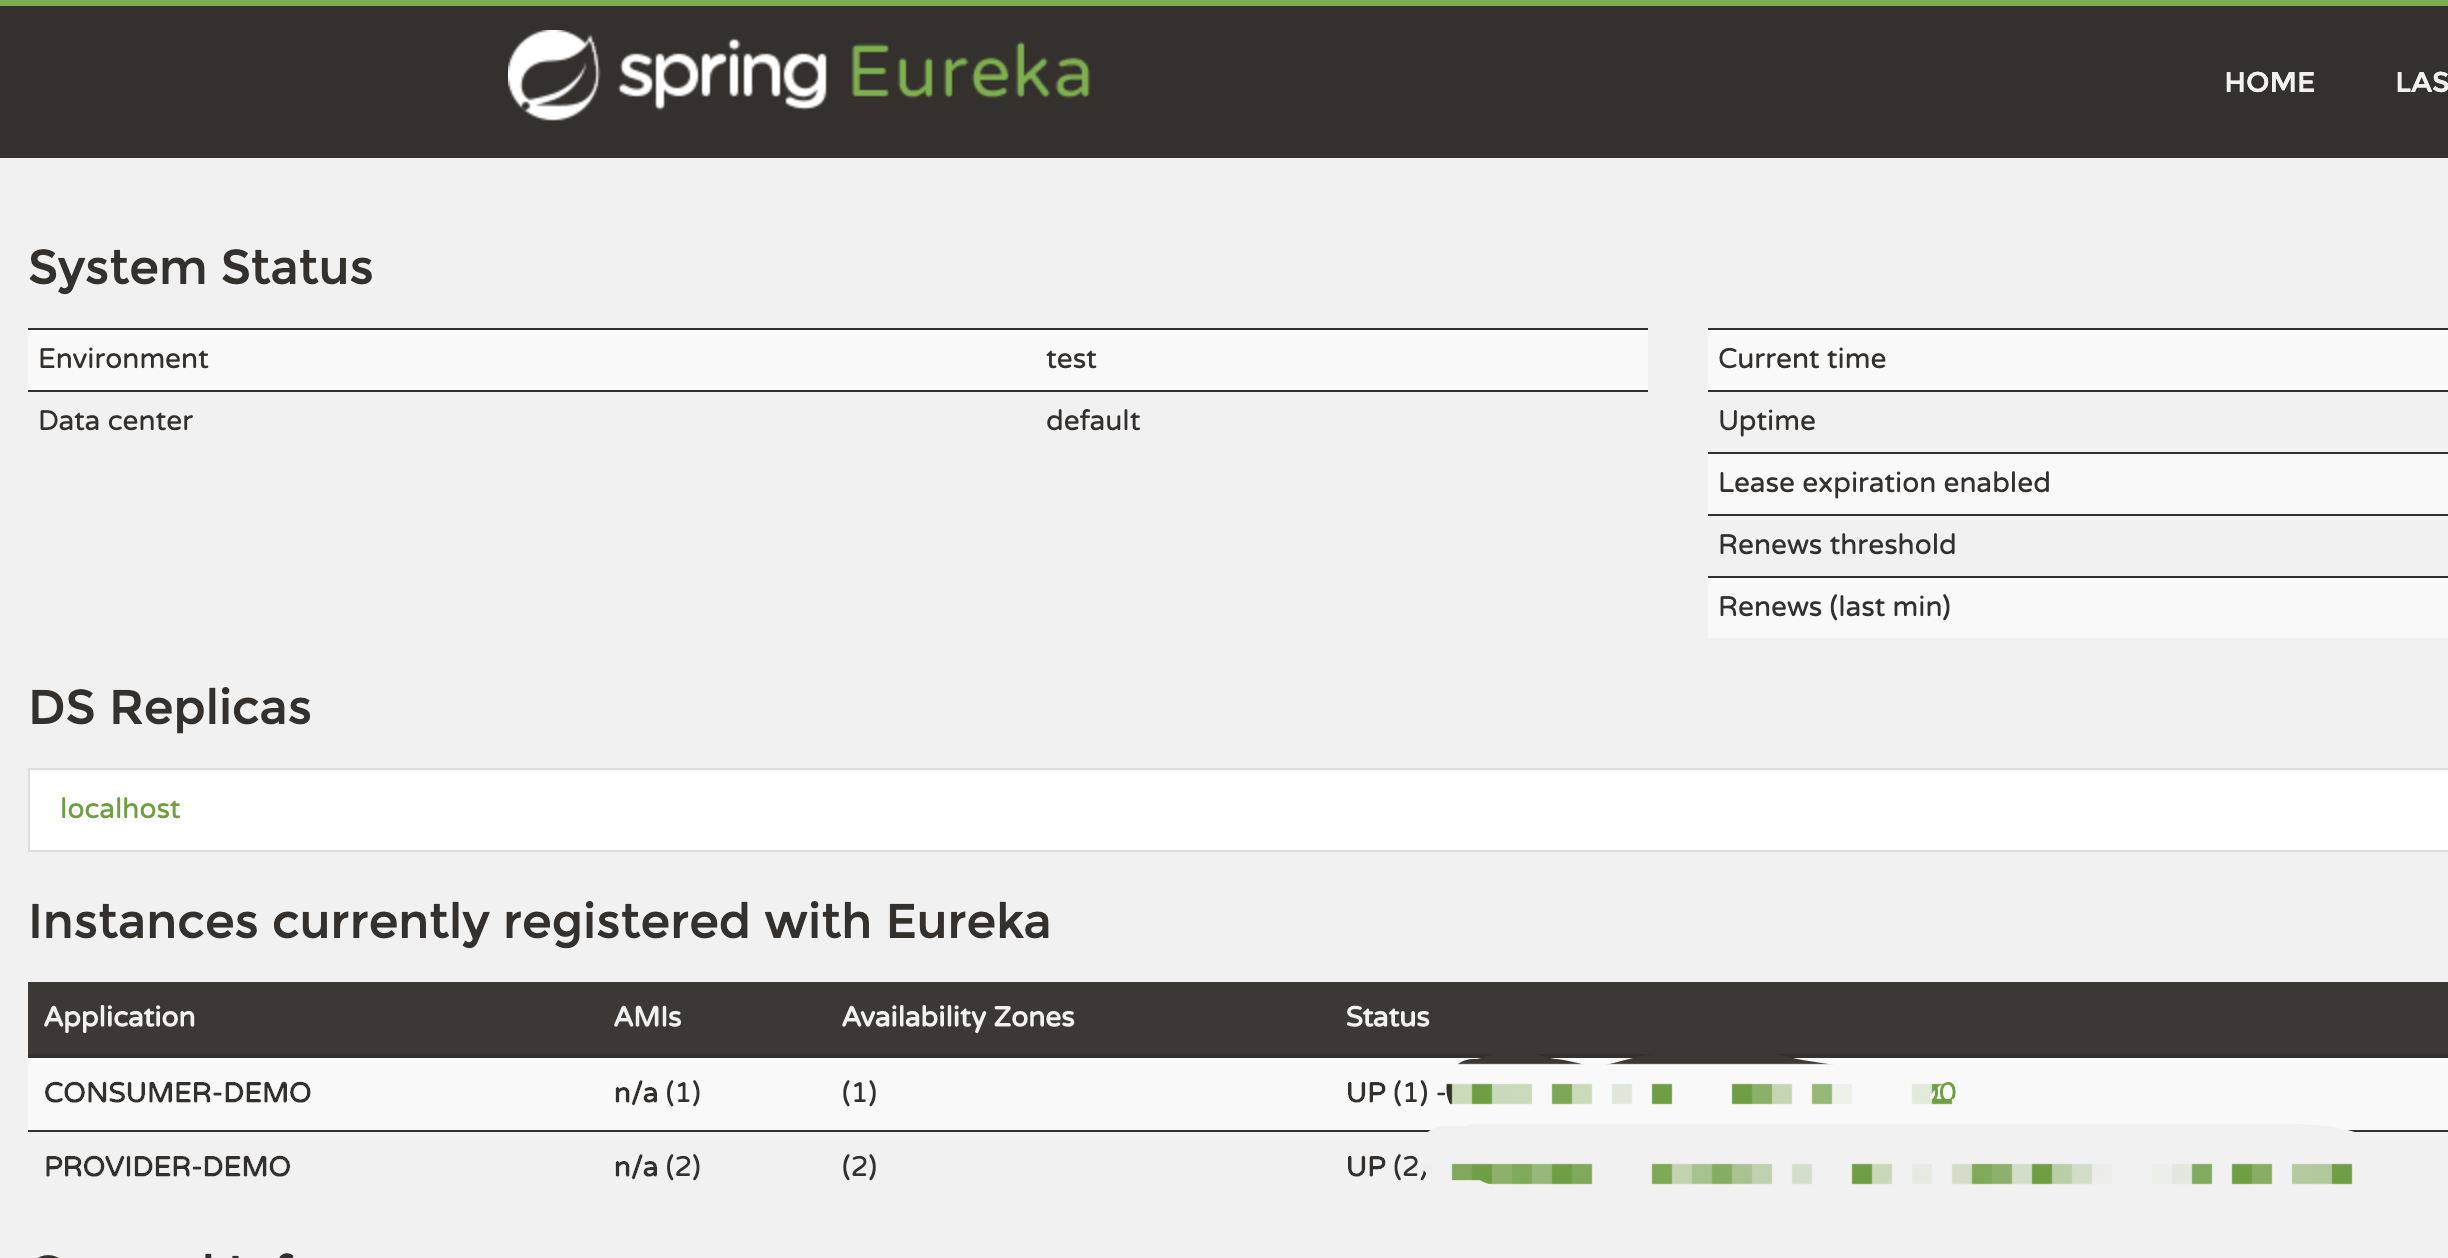Click the Renews threshold row

tap(1836, 545)
